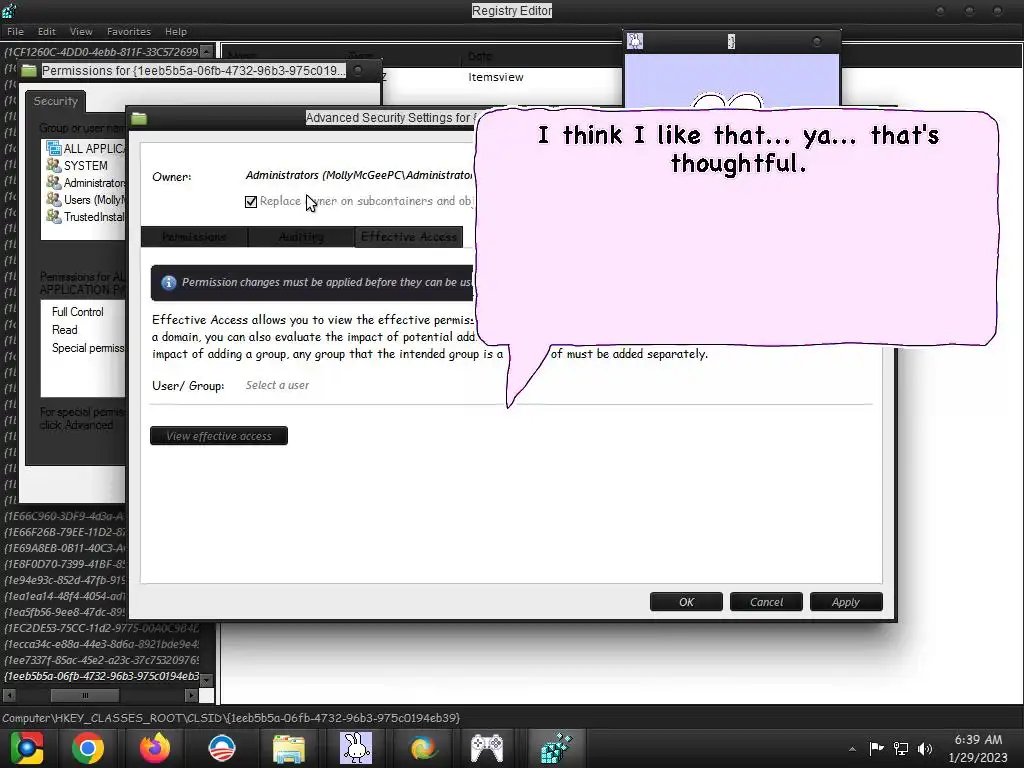The height and width of the screenshot is (768, 1024).
Task: Launch Firefox from the taskbar
Action: tap(155, 748)
